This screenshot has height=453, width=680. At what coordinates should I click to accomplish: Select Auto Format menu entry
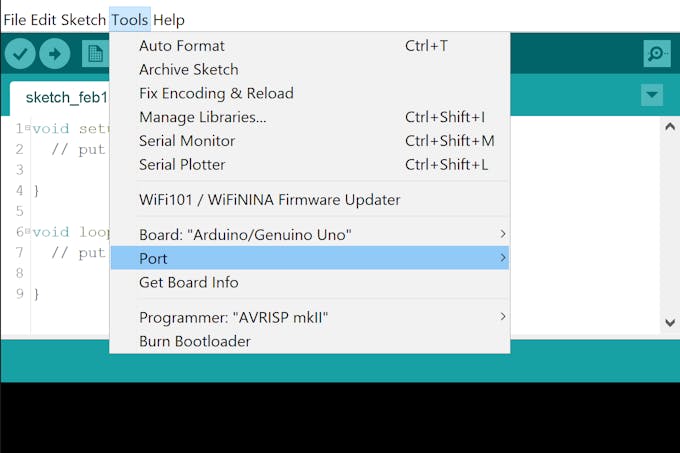tap(182, 46)
